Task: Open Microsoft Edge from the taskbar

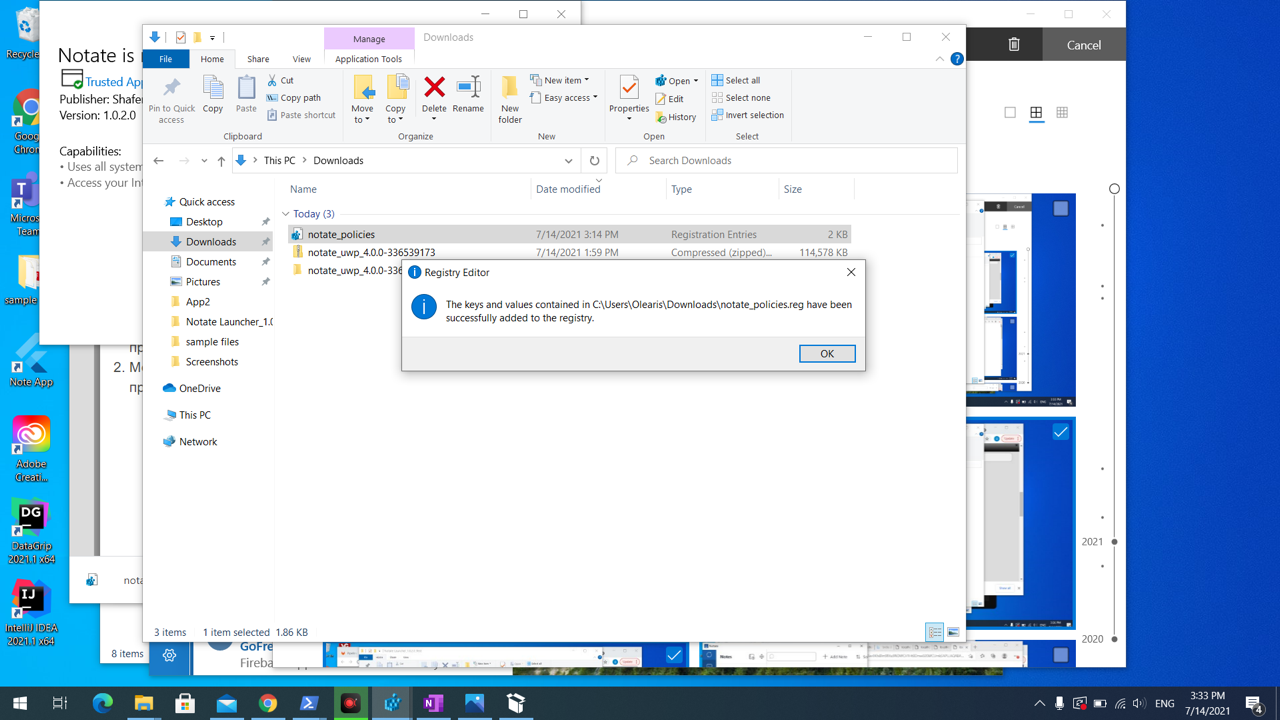Action: click(102, 703)
